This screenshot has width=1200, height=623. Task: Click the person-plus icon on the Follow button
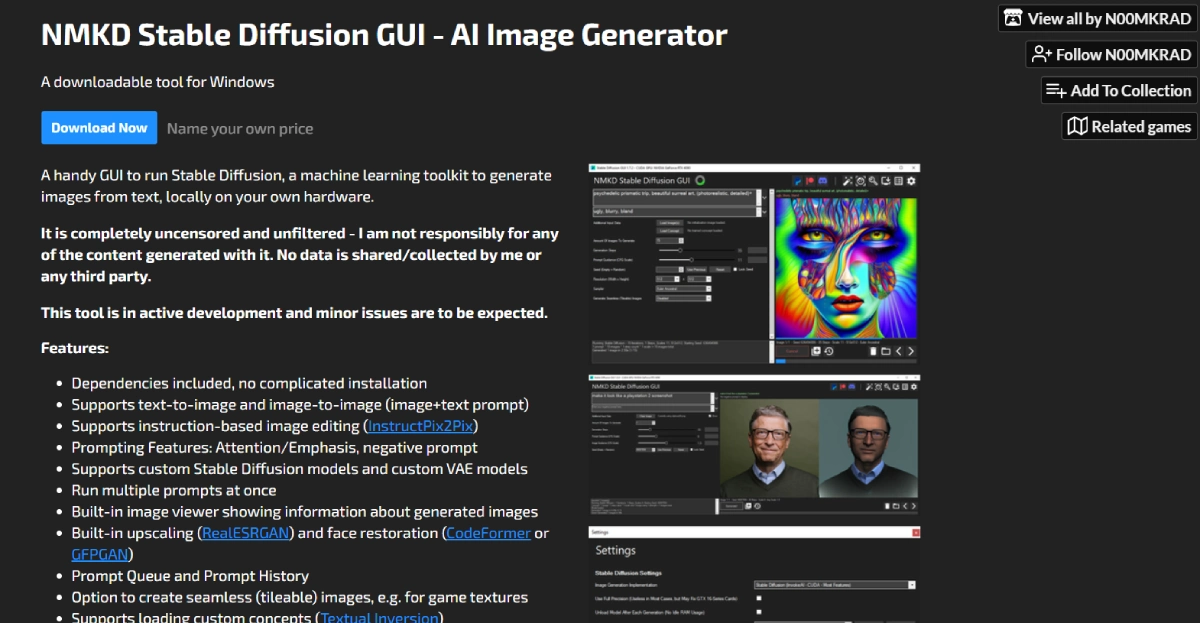point(1042,54)
